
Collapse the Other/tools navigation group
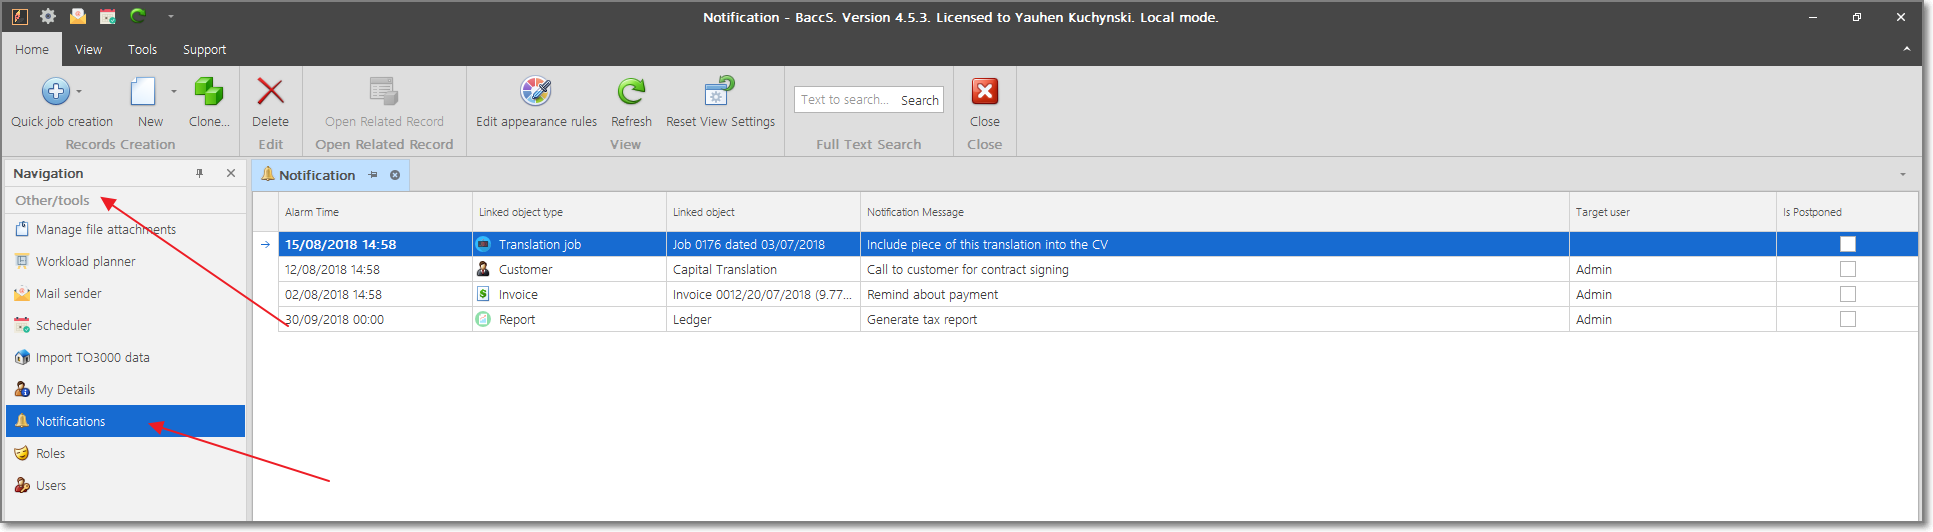click(x=126, y=200)
